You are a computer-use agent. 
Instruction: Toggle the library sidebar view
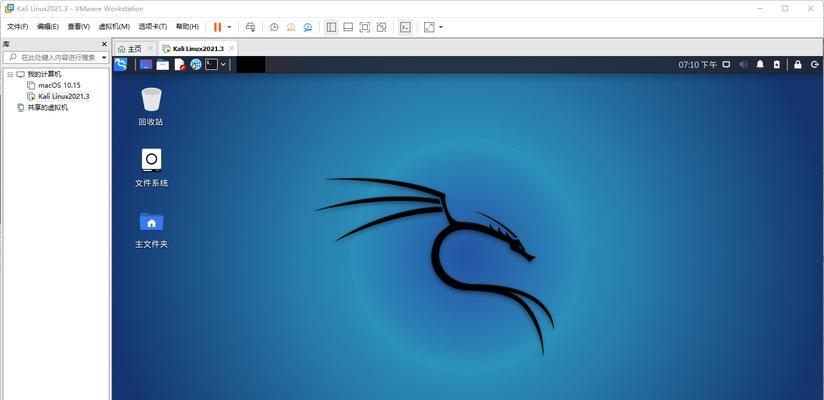point(331,27)
